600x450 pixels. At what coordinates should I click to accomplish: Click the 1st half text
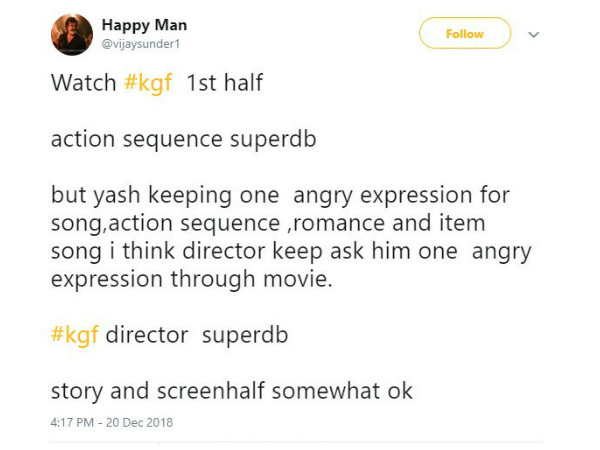(225, 83)
